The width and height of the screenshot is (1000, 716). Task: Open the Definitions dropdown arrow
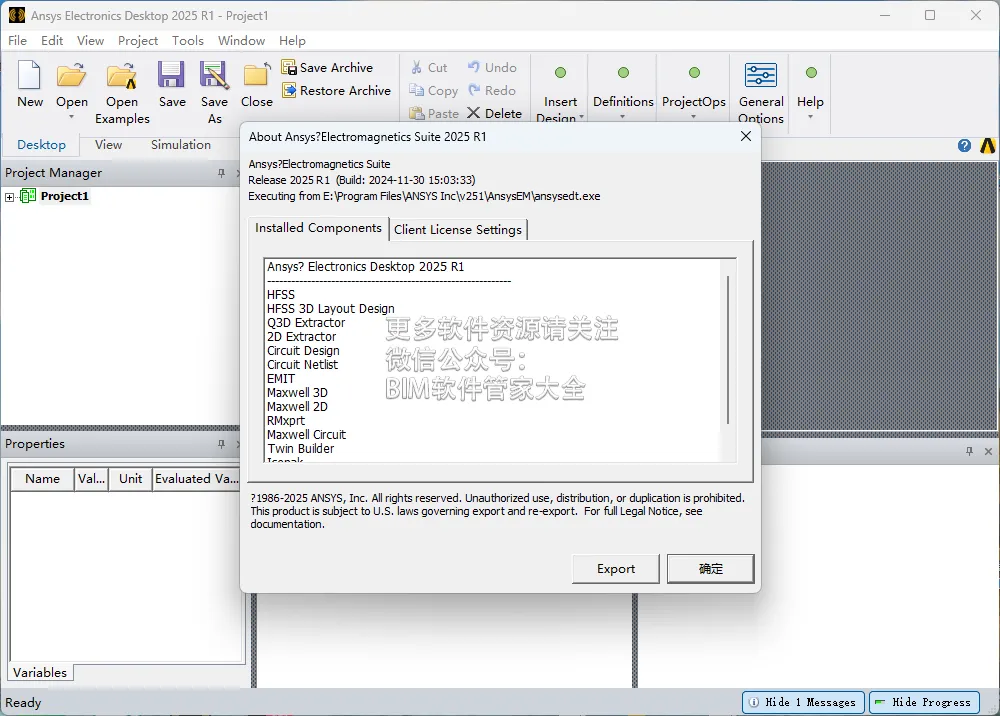[622, 117]
